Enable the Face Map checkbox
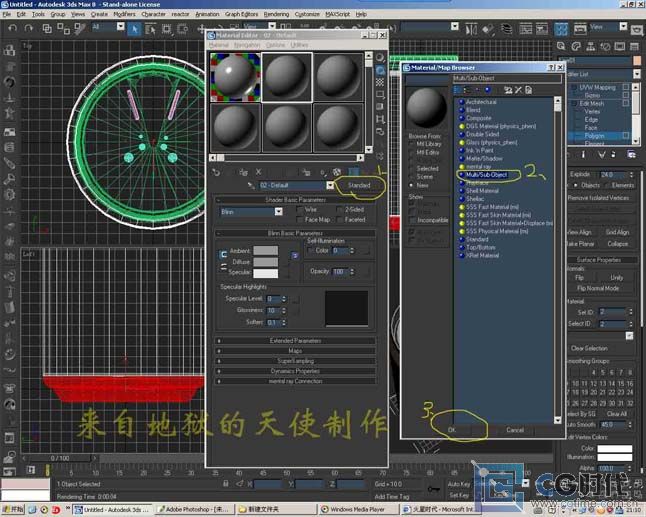The width and height of the screenshot is (646, 517). pyautogui.click(x=300, y=220)
